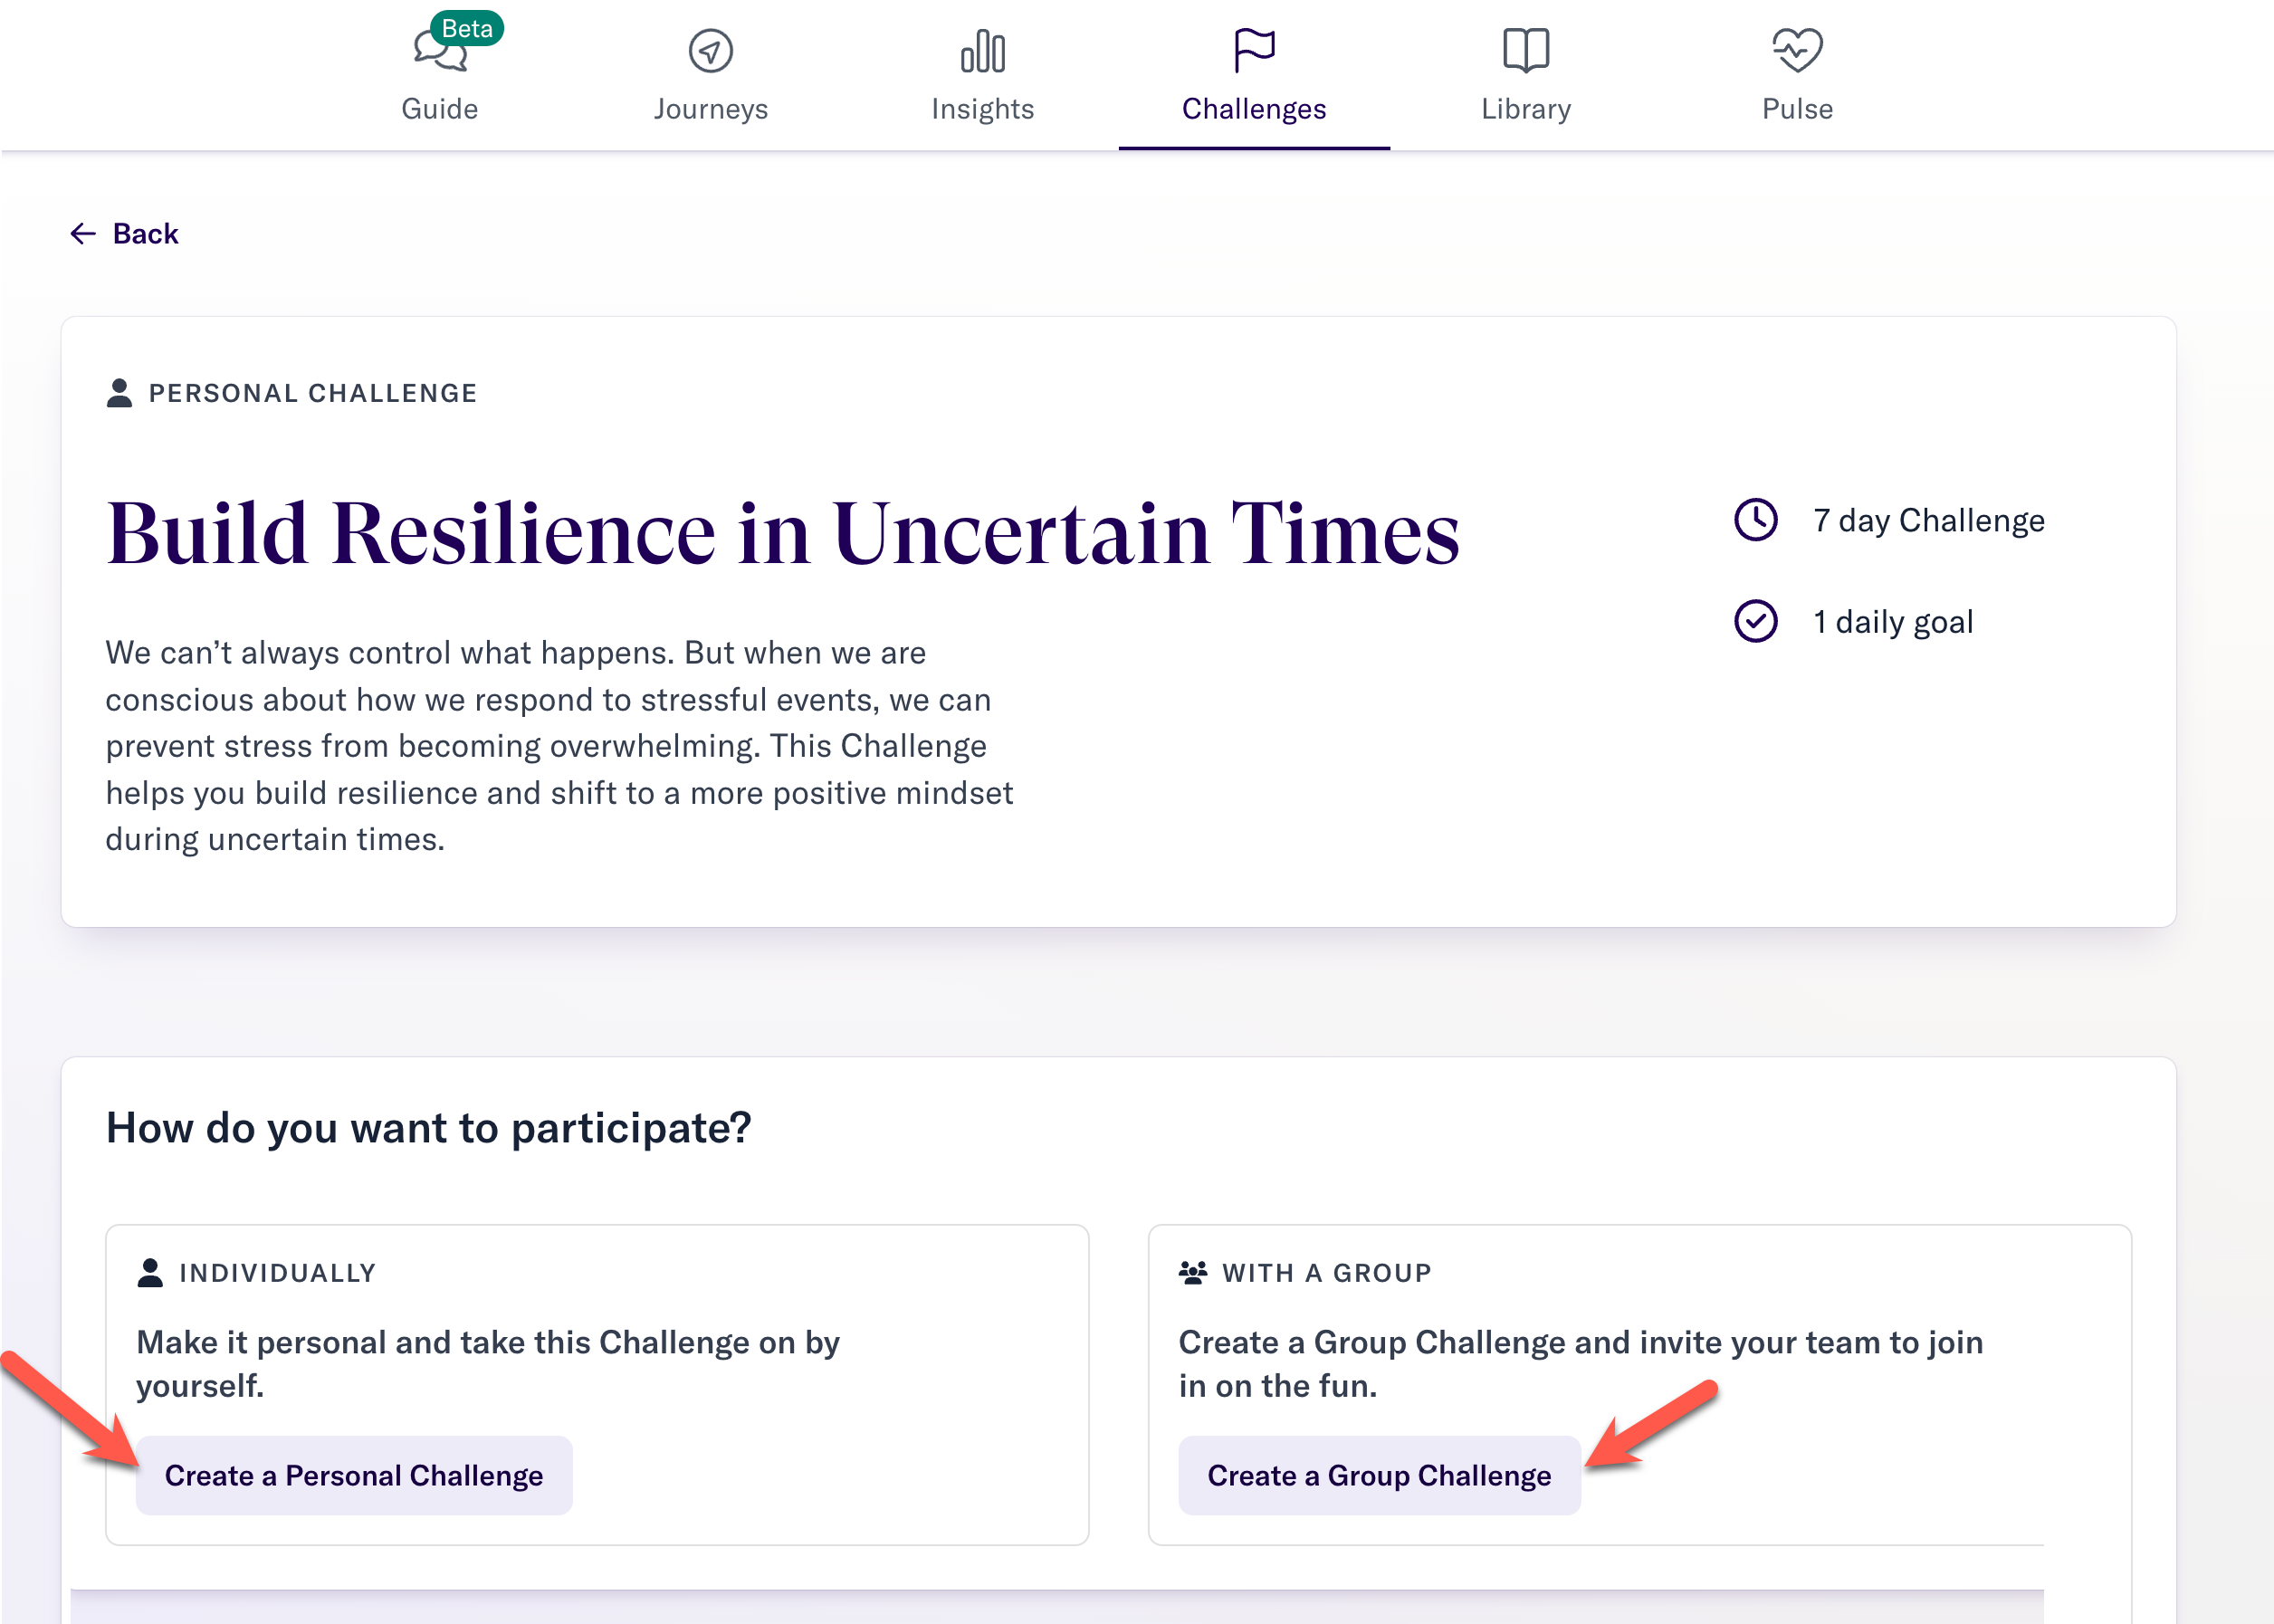2274x1624 pixels.
Task: Click the Build Resilience in Uncertain Times heading
Action: tap(783, 533)
